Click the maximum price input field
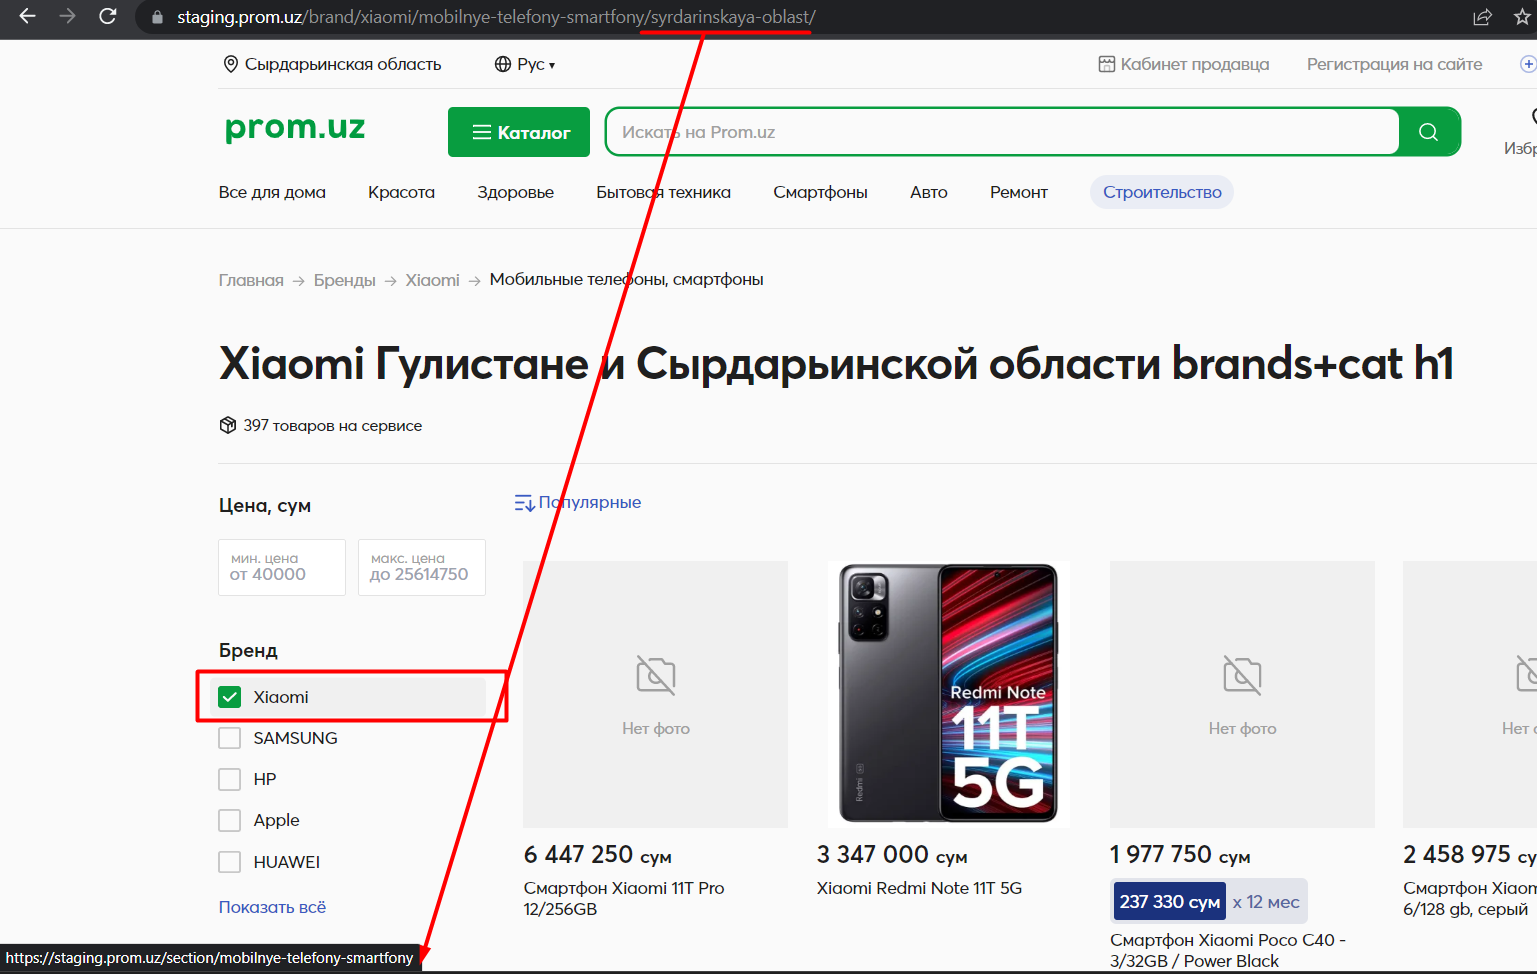The height and width of the screenshot is (974, 1537). (x=422, y=567)
